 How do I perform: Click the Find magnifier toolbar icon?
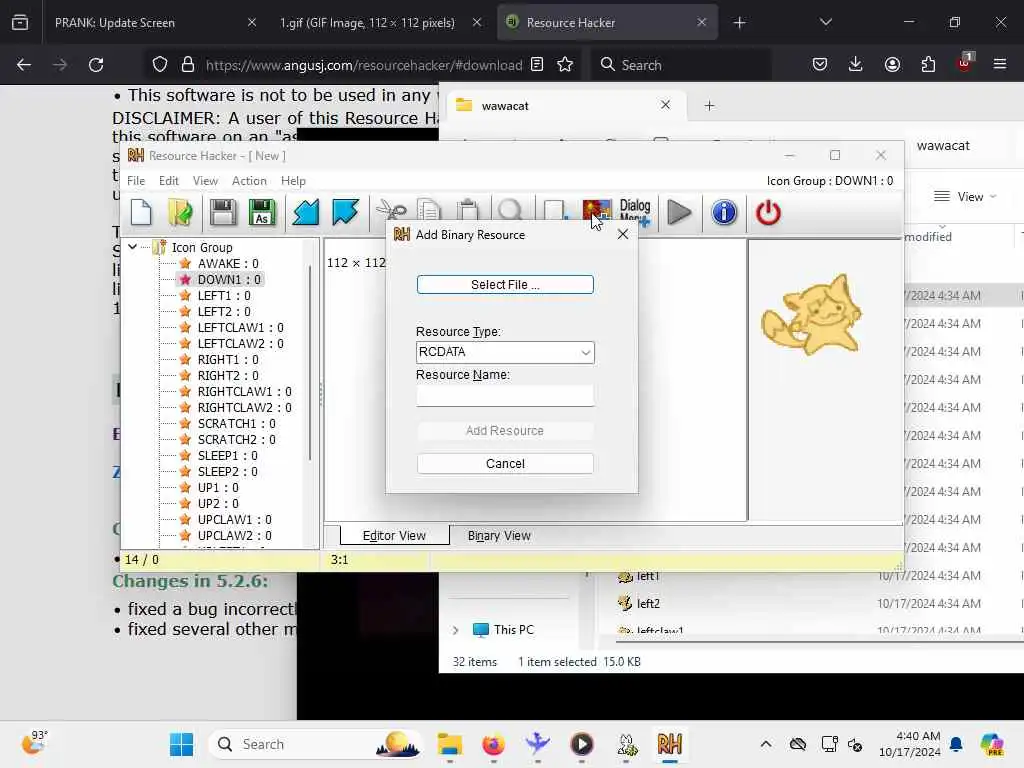pos(510,210)
